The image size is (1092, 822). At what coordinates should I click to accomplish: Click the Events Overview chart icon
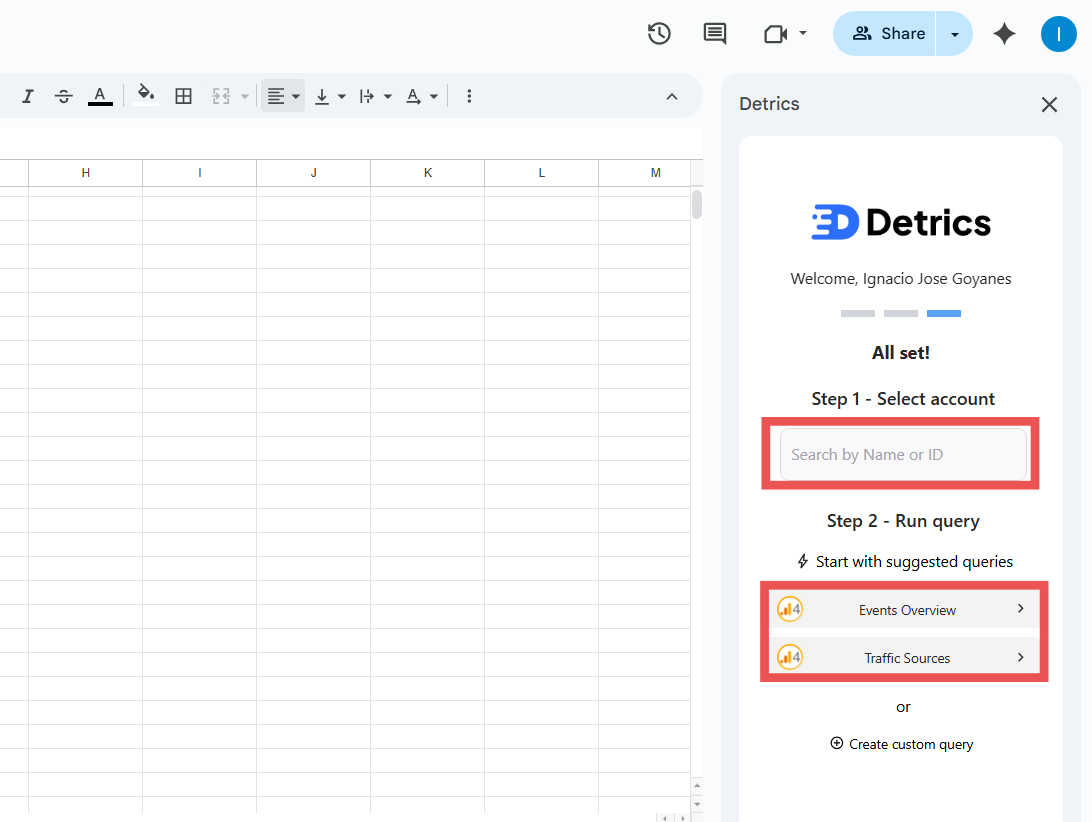coord(790,608)
